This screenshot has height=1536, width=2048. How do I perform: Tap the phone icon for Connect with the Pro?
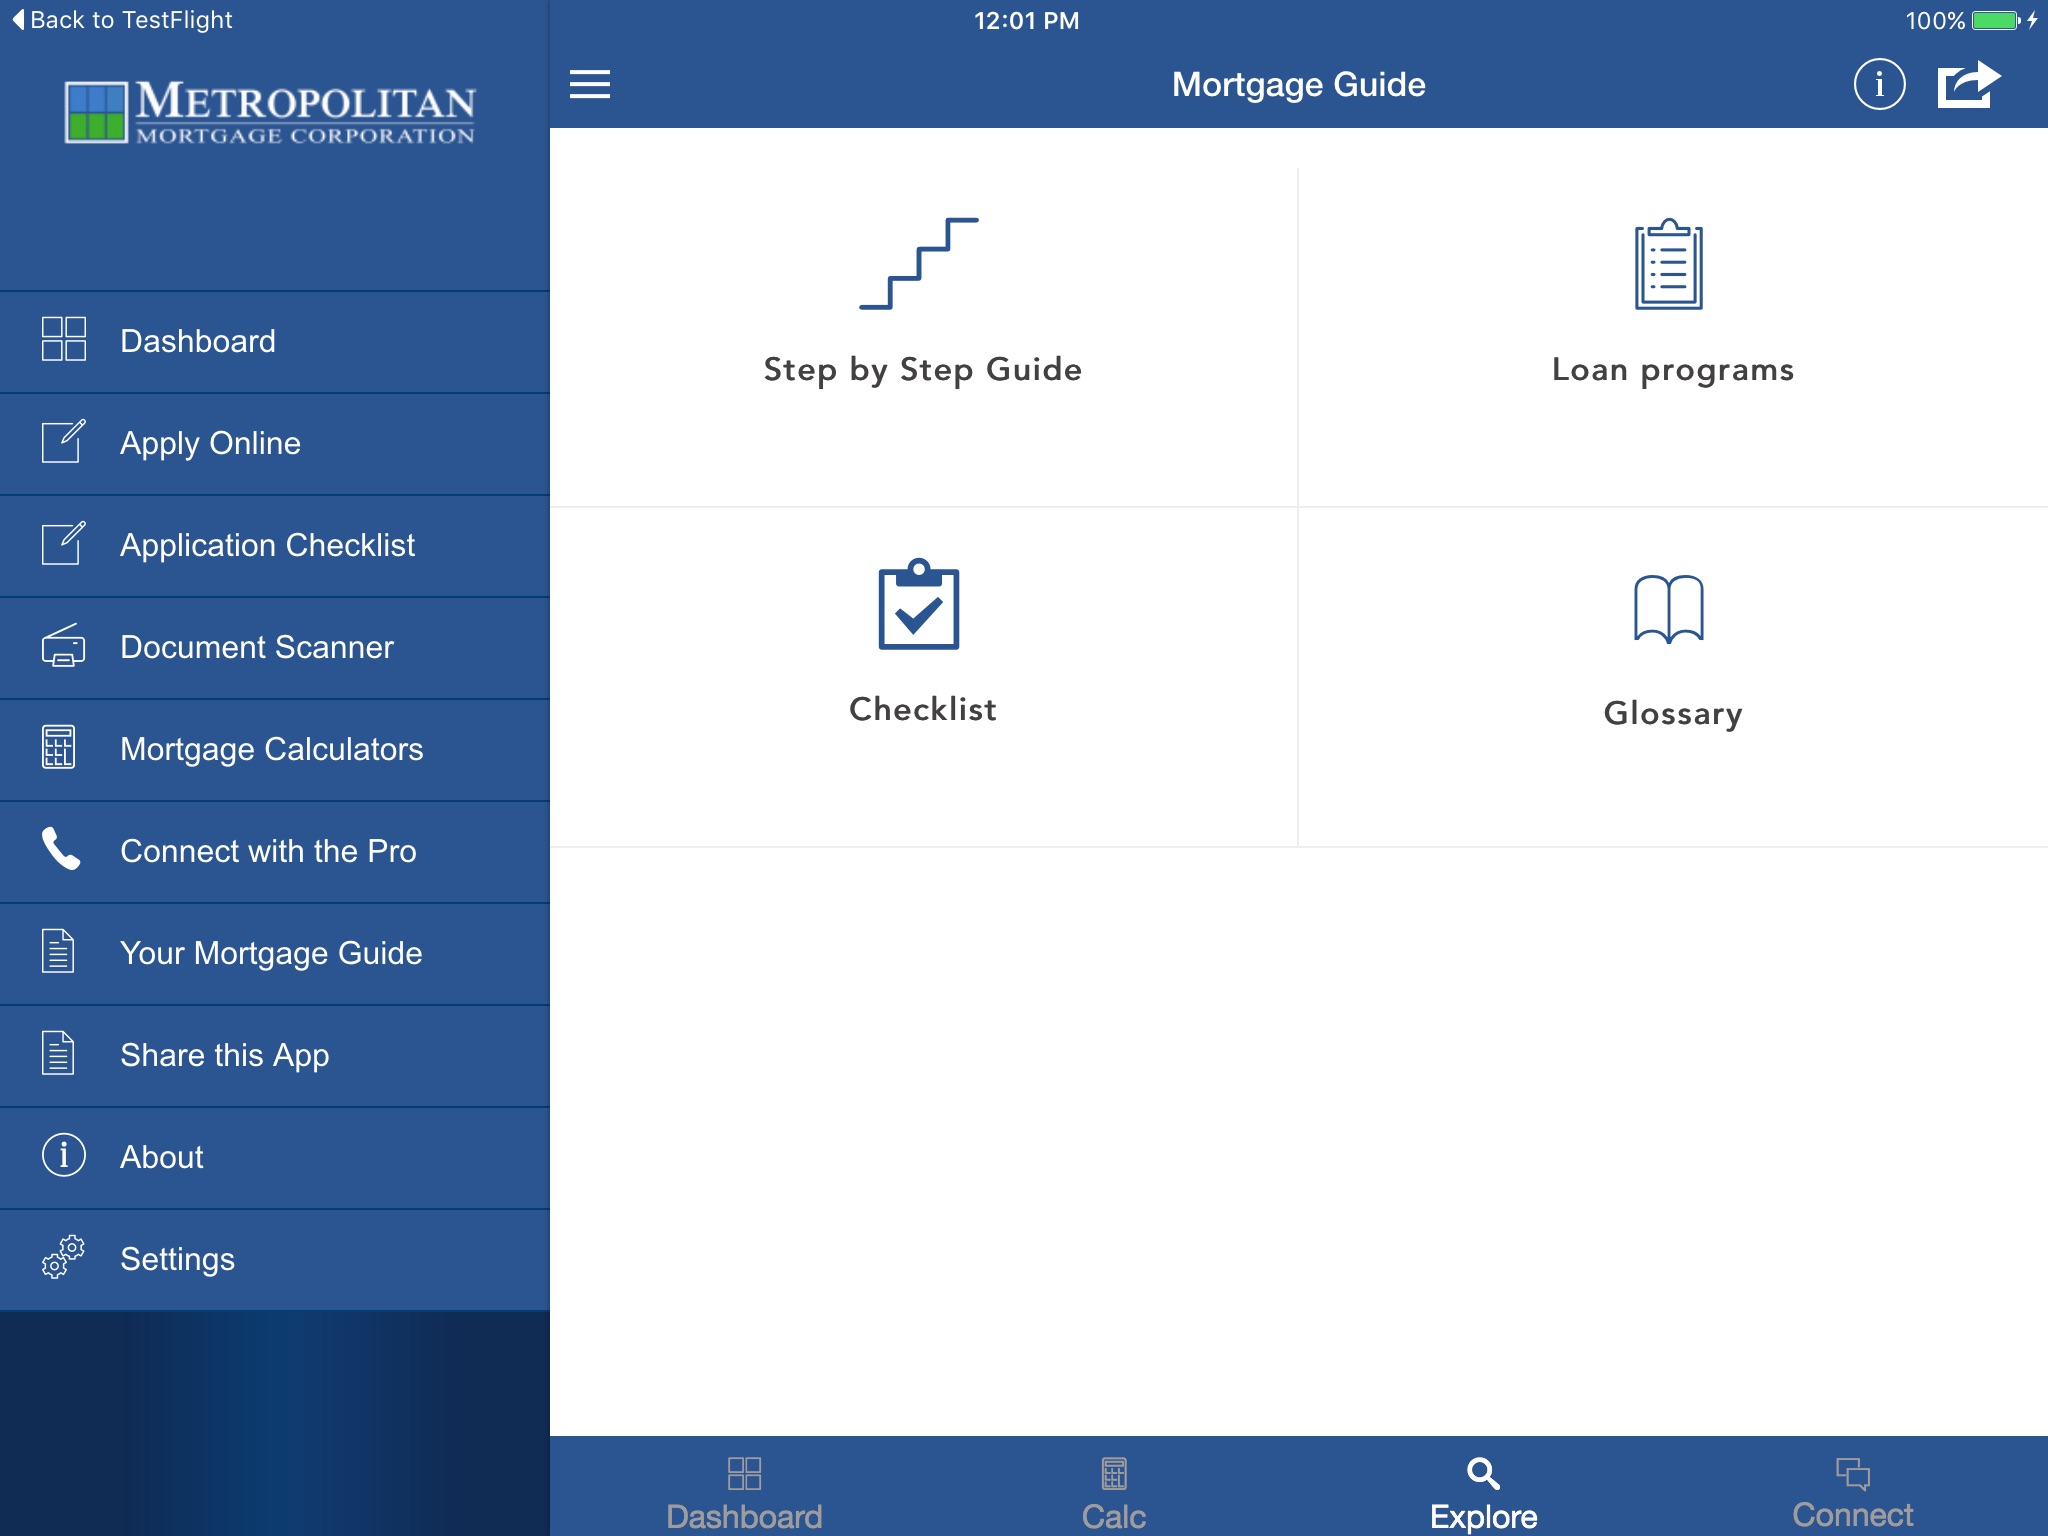61,849
